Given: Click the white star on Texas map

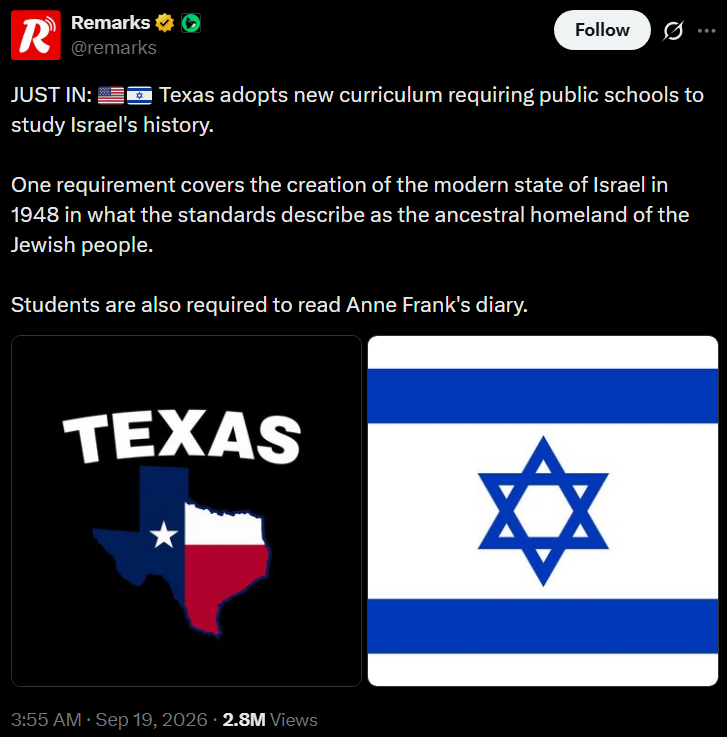Looking at the screenshot, I should tap(164, 535).
